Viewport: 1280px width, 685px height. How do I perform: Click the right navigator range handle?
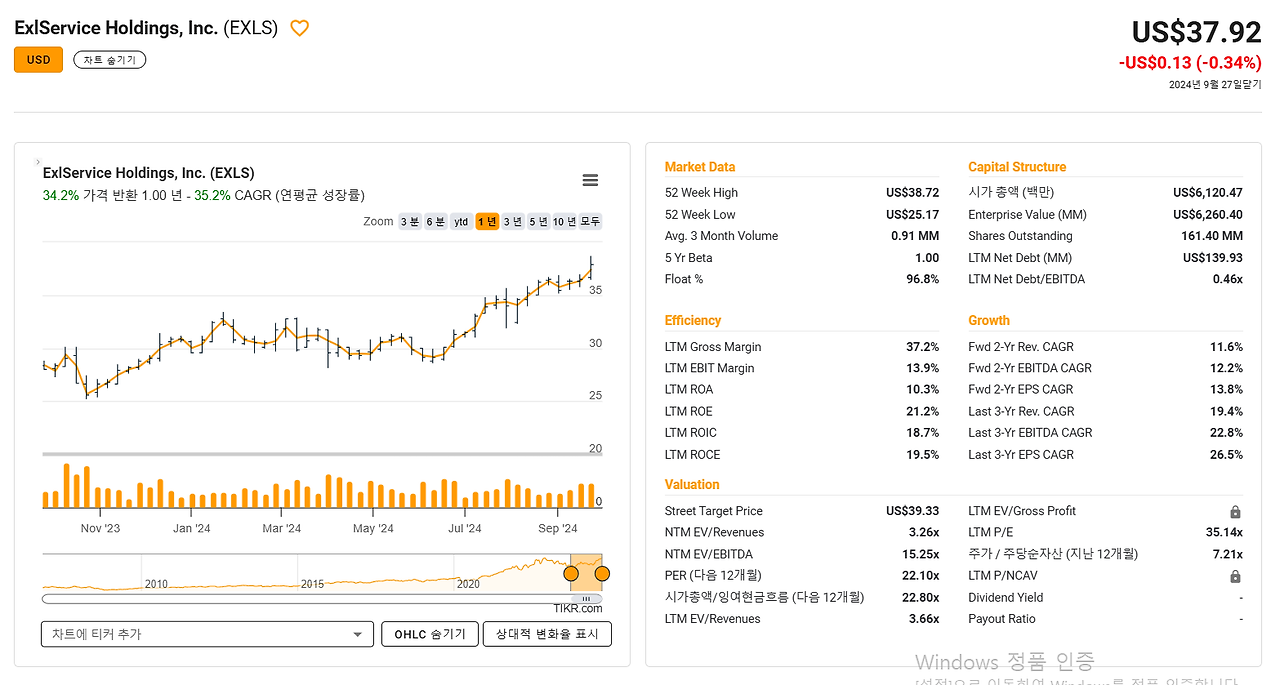(x=602, y=573)
